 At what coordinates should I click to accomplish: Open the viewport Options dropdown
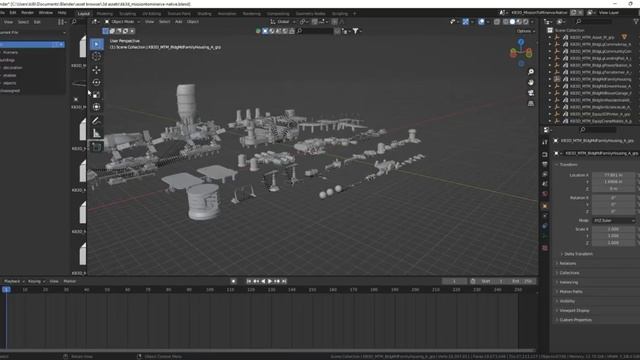click(525, 31)
